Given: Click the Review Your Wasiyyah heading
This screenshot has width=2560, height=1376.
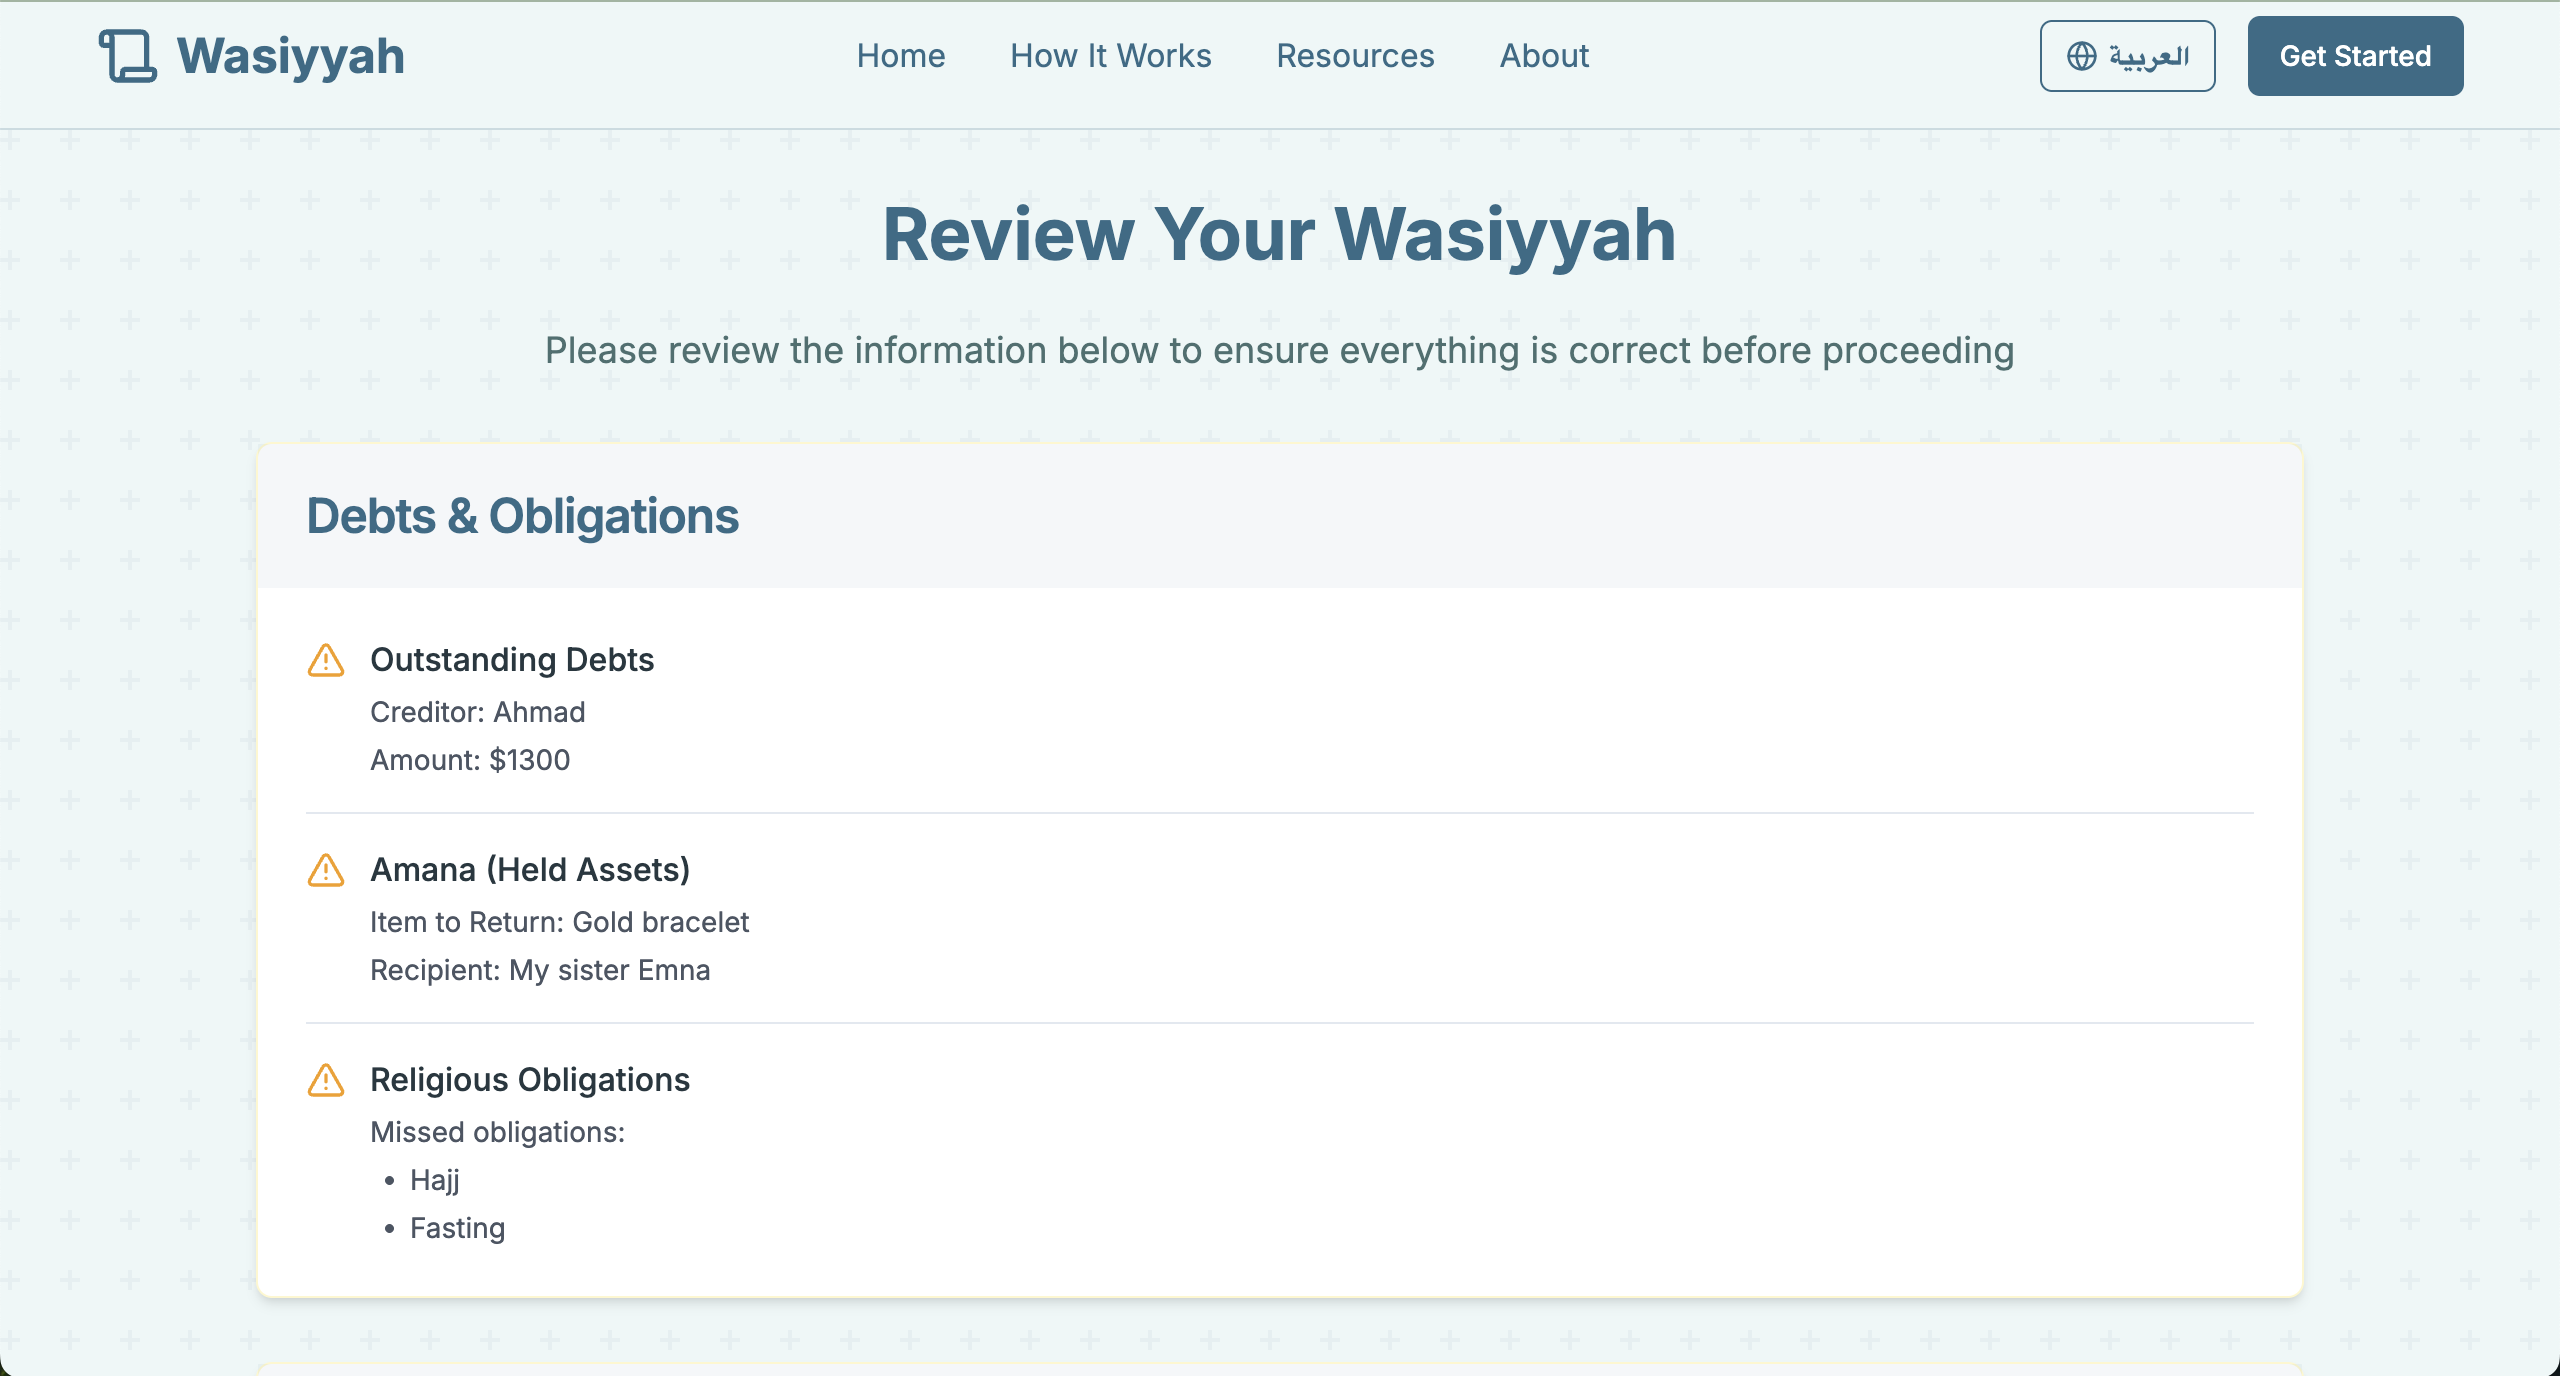Looking at the screenshot, I should pos(1280,236).
